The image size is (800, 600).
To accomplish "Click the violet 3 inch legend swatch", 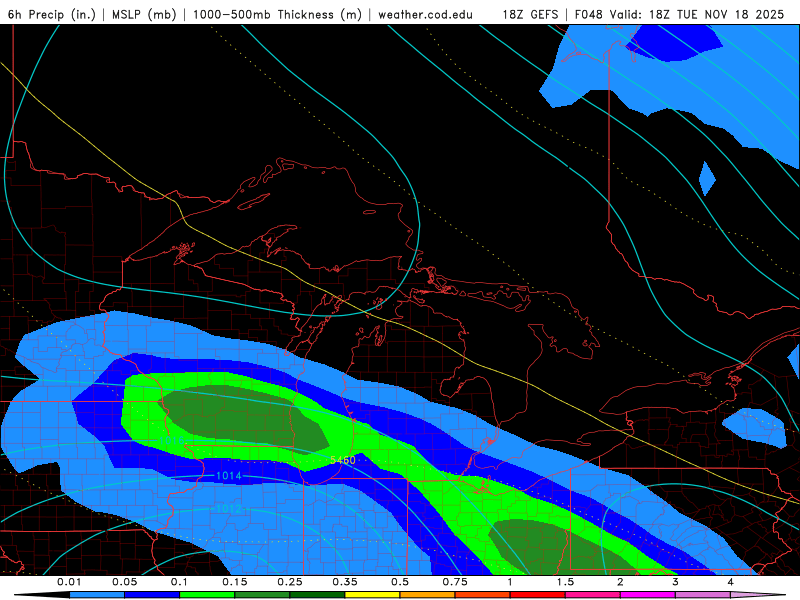I will (x=703, y=595).
